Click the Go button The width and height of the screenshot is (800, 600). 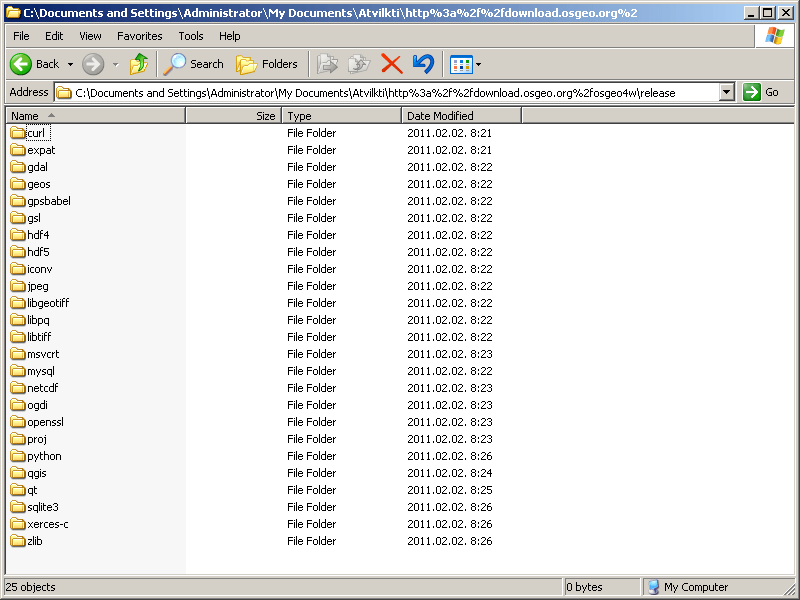[x=761, y=92]
